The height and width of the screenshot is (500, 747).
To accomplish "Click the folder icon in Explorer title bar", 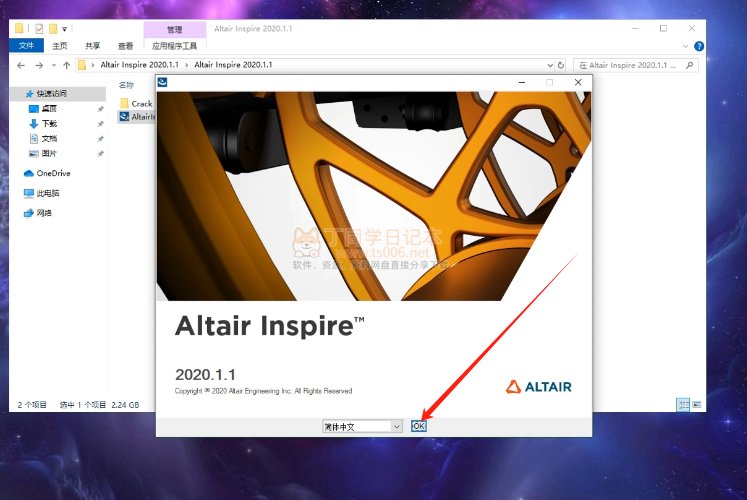I will 19,29.
